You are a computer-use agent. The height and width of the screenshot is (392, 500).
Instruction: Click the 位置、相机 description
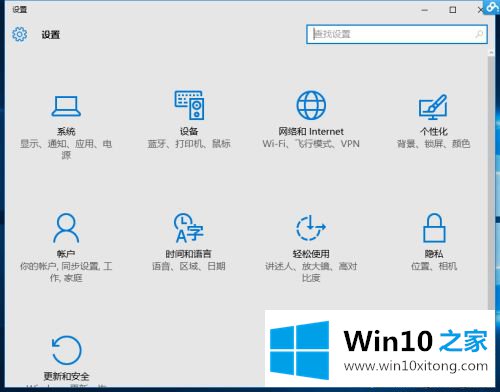(434, 266)
